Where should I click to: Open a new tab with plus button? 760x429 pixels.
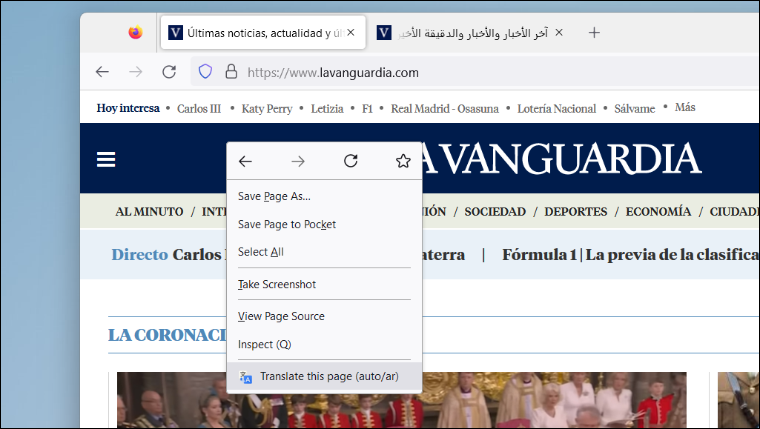coord(594,32)
